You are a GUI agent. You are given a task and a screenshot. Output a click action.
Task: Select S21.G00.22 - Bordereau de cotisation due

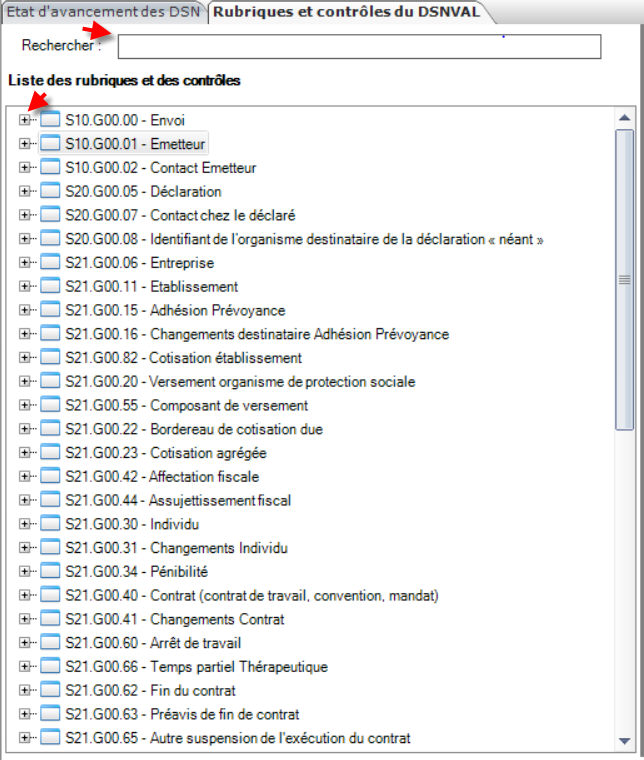pos(194,429)
